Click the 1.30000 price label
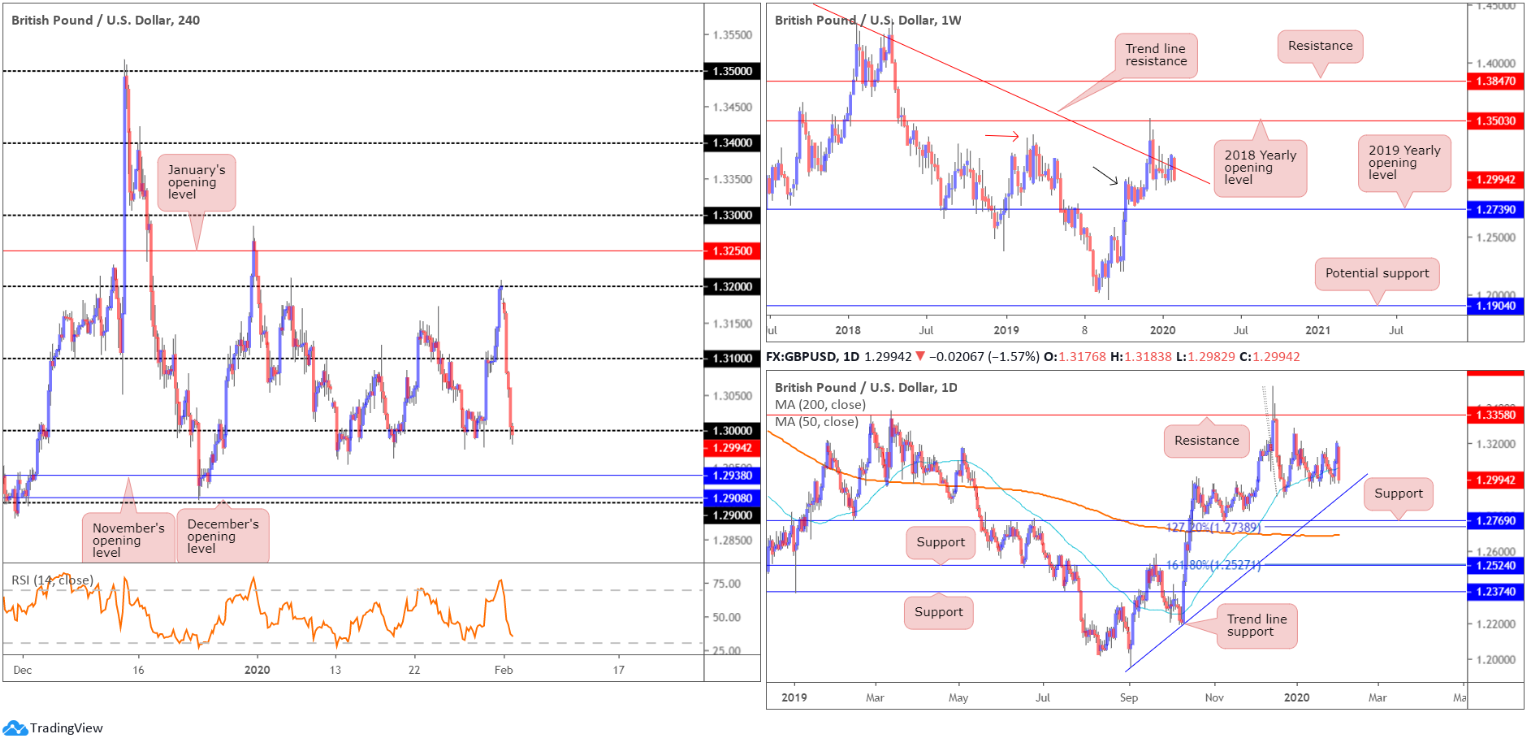 coord(734,431)
